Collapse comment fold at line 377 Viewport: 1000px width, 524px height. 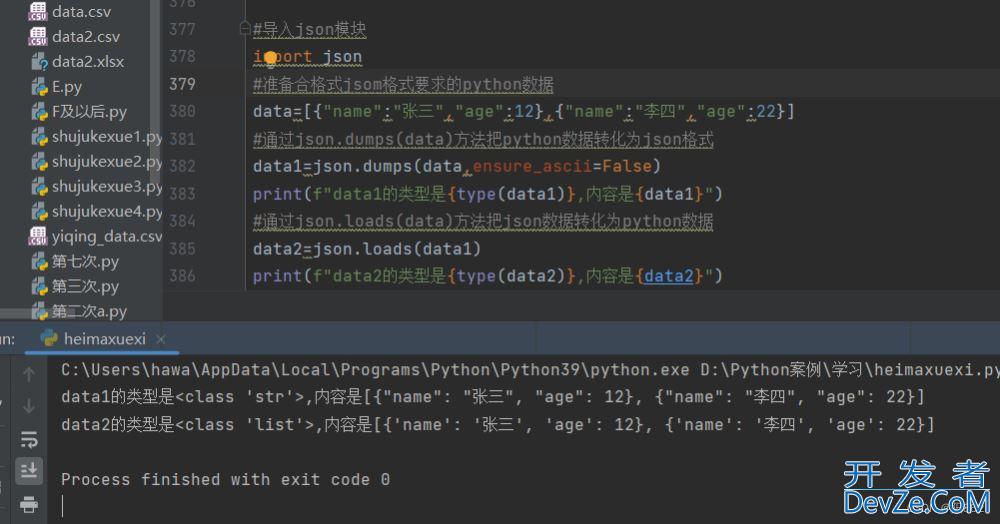click(245, 28)
